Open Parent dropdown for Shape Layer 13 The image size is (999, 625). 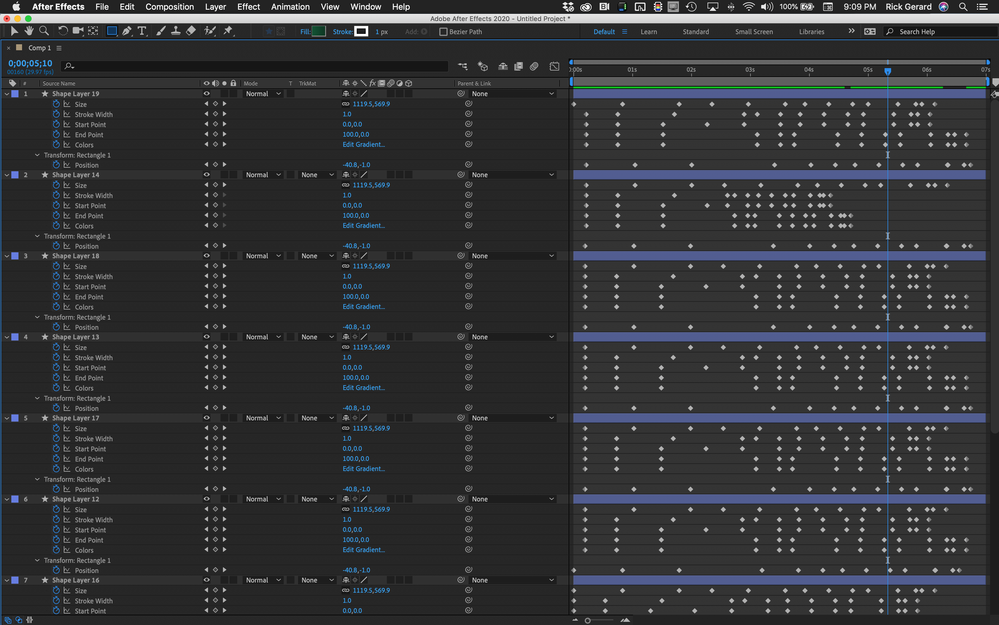tap(513, 336)
